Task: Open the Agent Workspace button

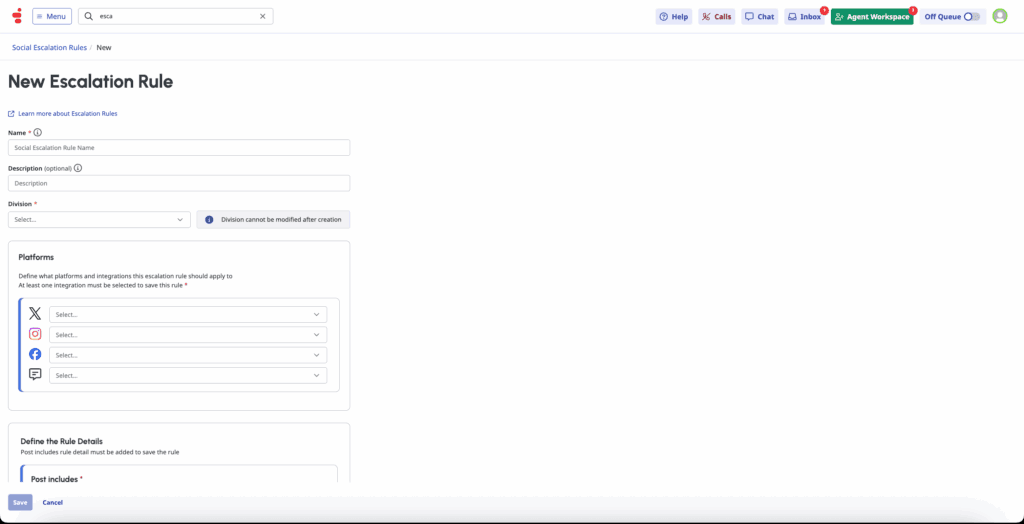Action: (x=872, y=17)
